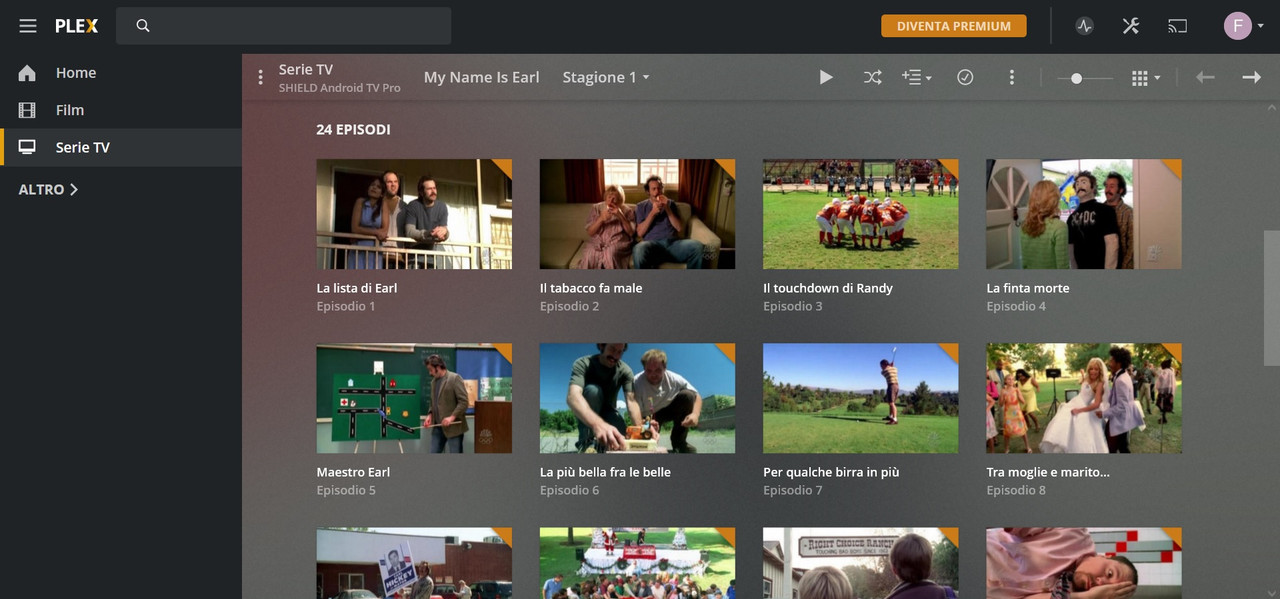Open settings wrench and screwdriver icon
This screenshot has height=599, width=1280.
pyautogui.click(x=1131, y=26)
